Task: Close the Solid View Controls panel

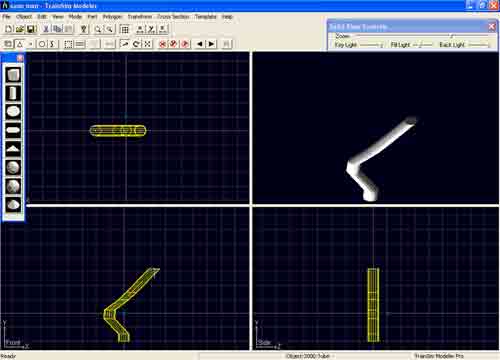Action: (492, 27)
